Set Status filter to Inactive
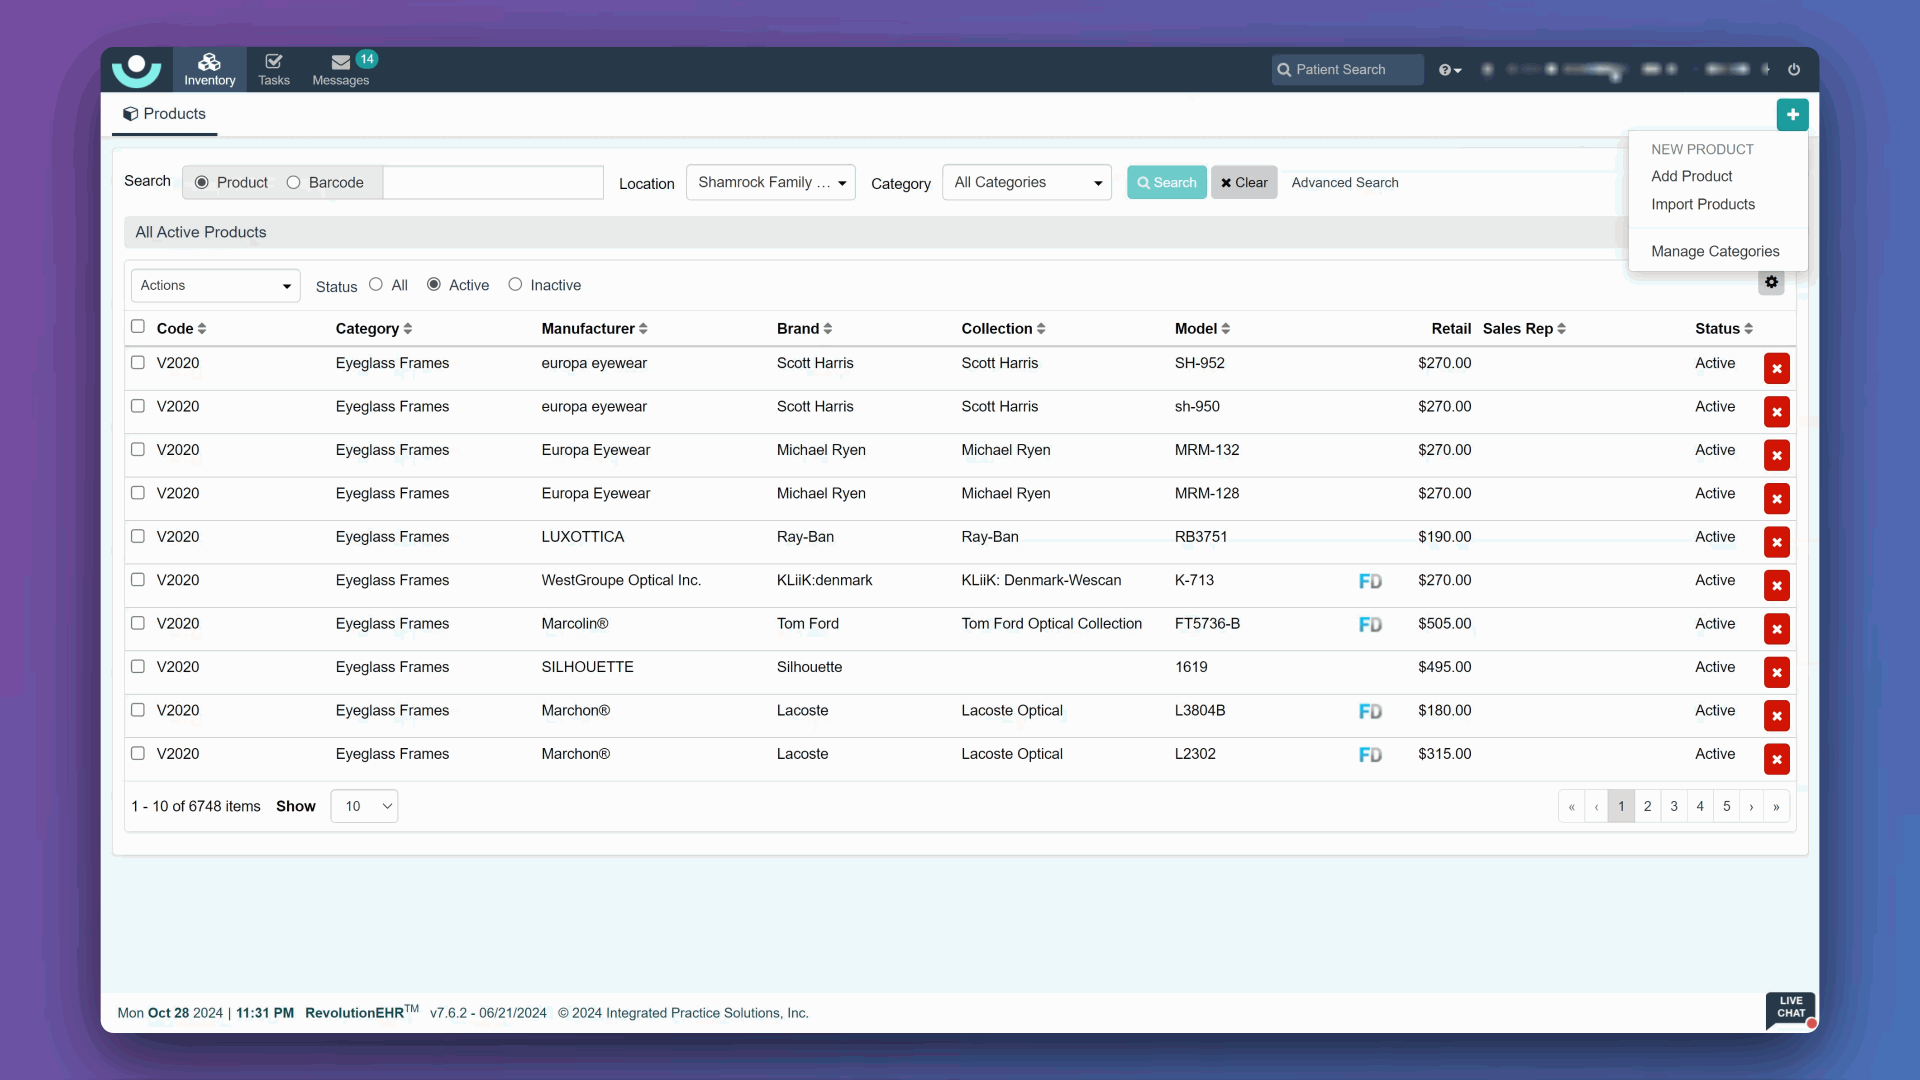This screenshot has height=1080, width=1920. [x=515, y=285]
